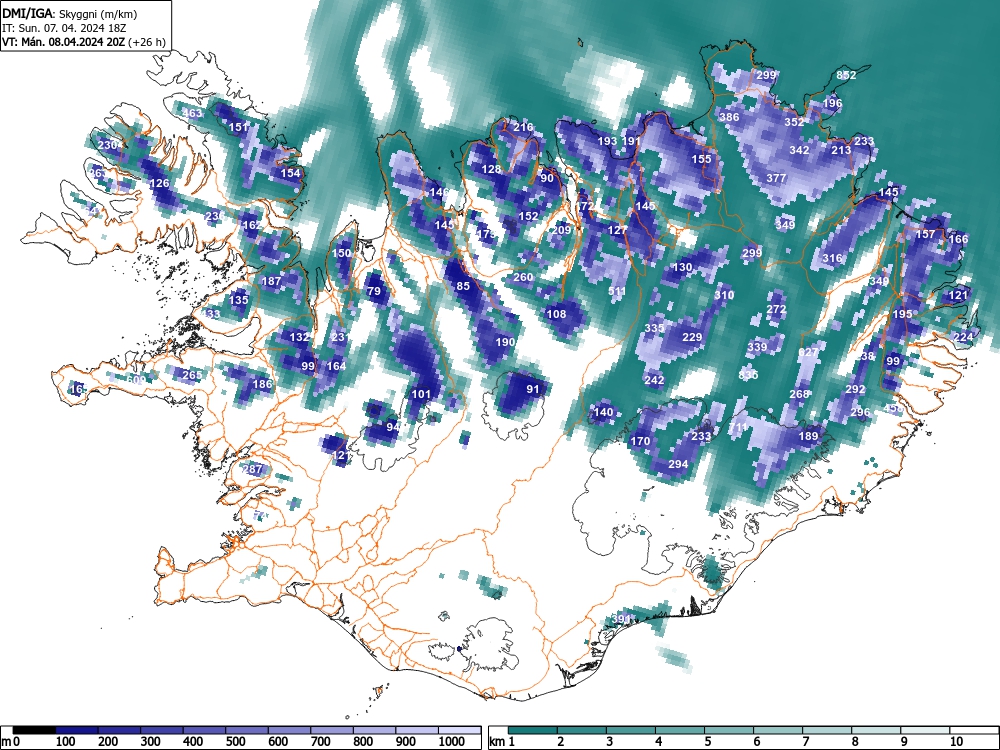The image size is (1000, 750).
Task: Select the '128' visibility value
Action: click(491, 169)
